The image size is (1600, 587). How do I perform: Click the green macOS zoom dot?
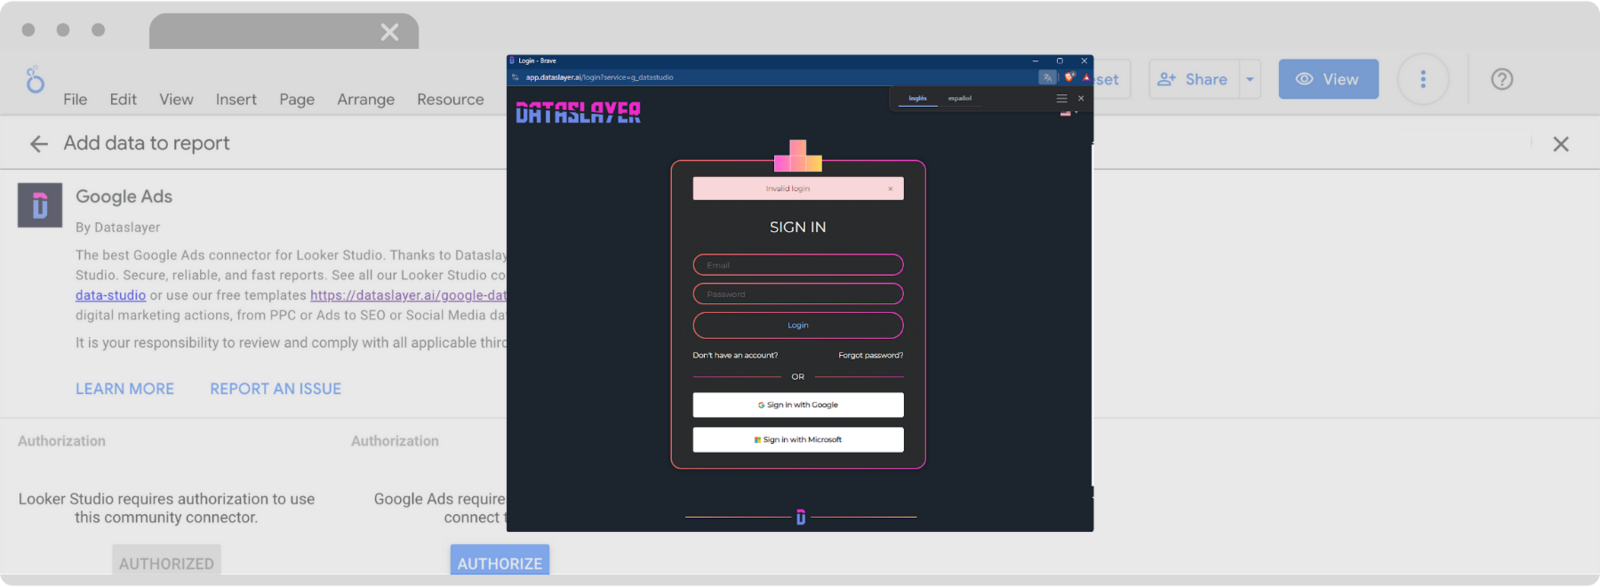coord(98,30)
